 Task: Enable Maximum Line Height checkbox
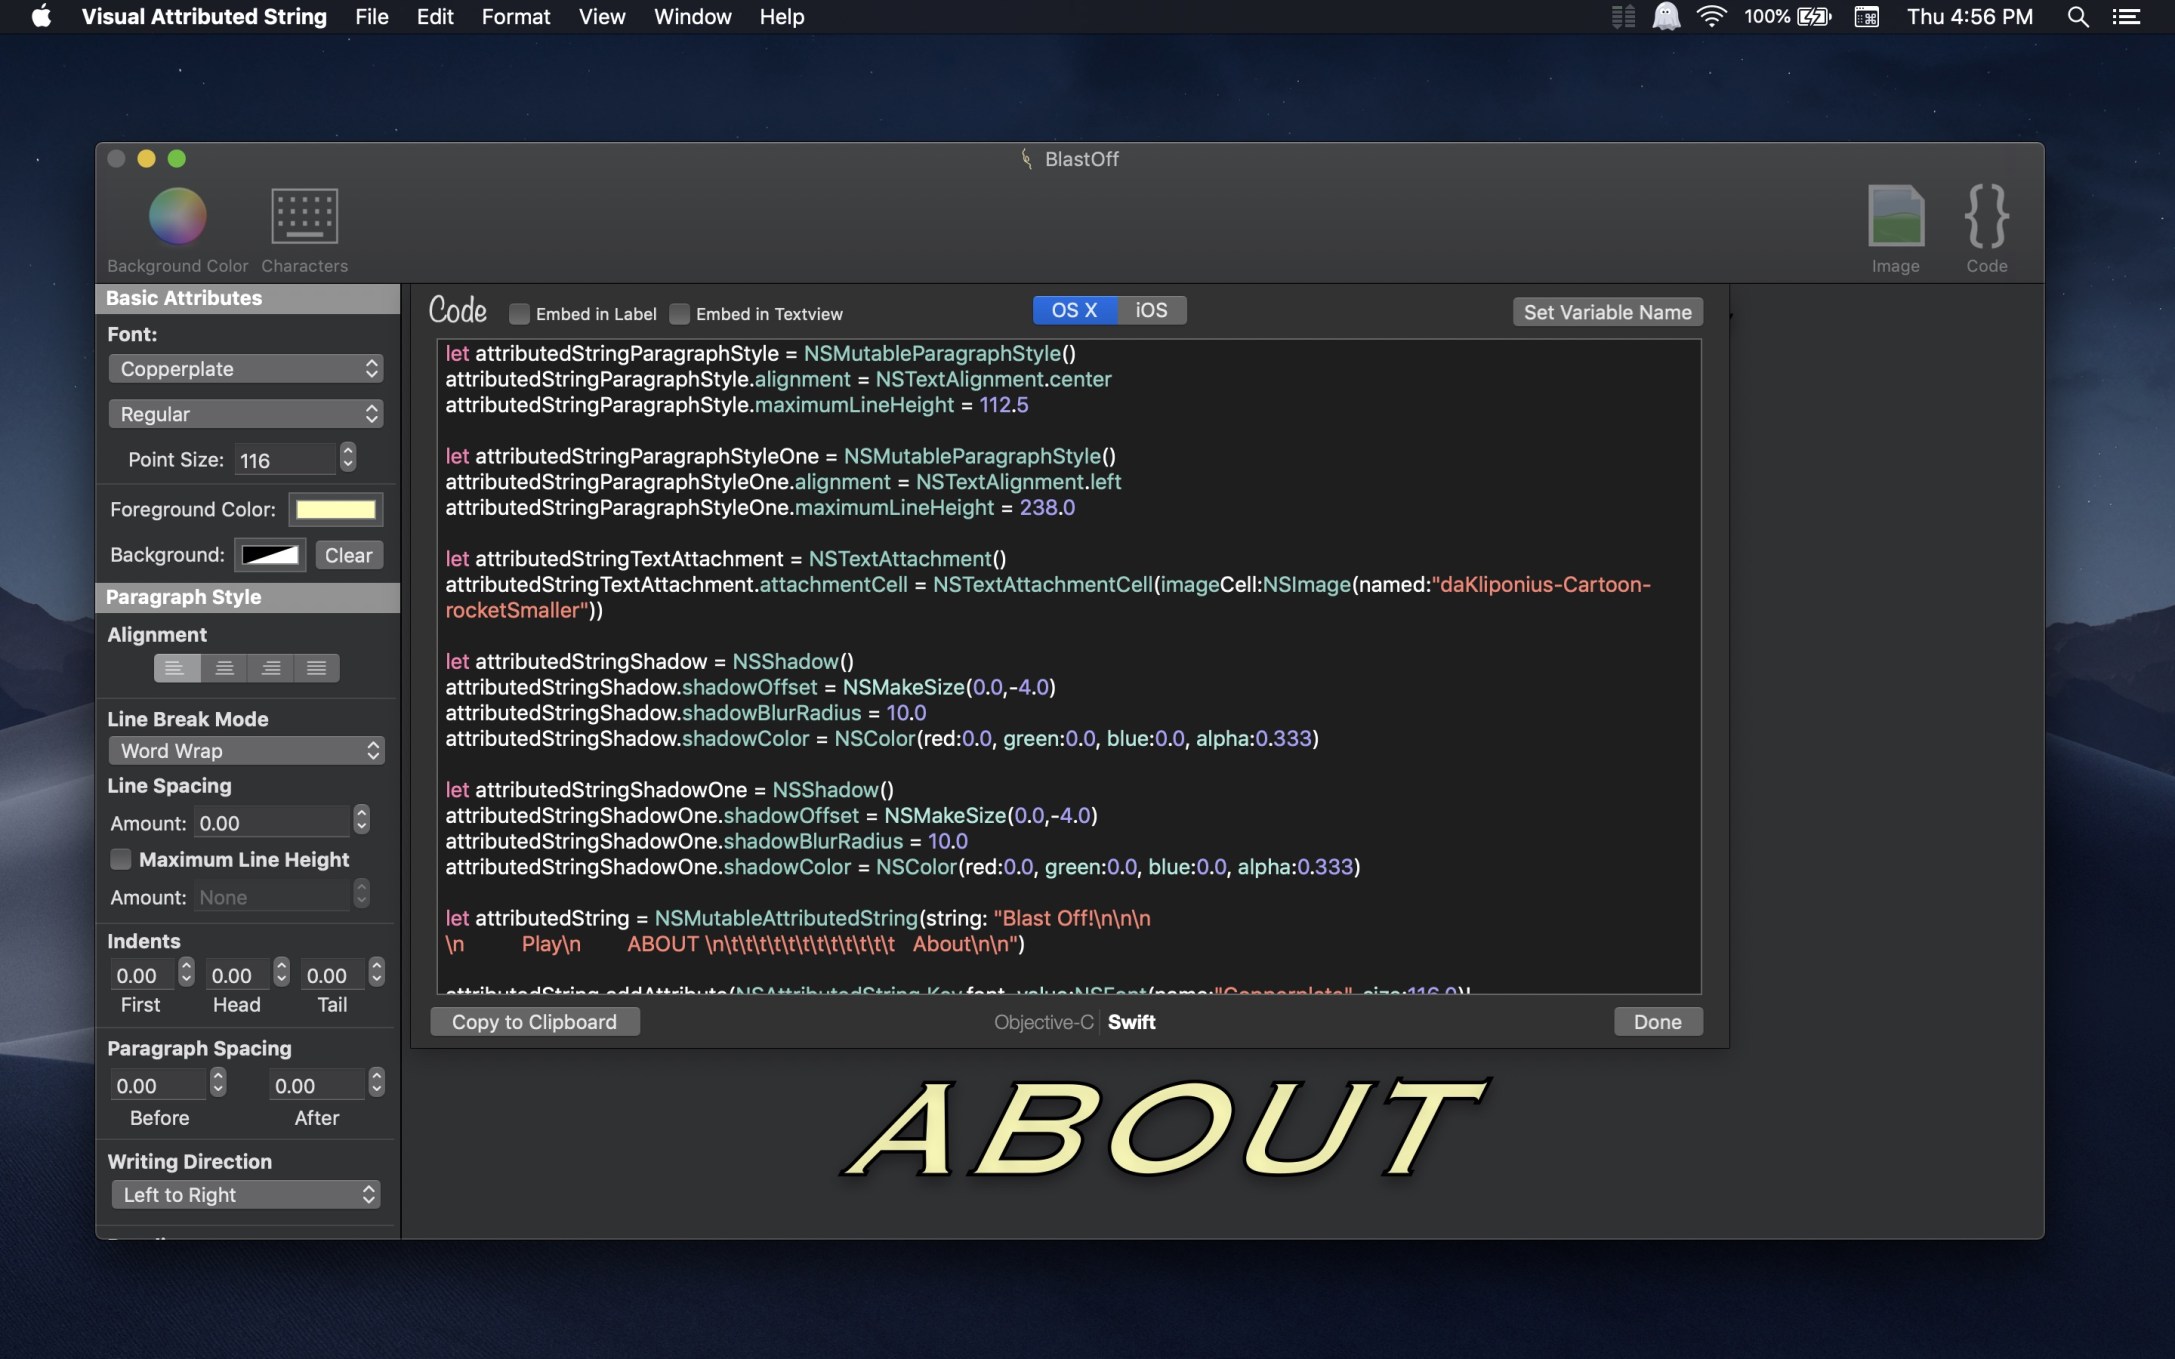coord(121,860)
